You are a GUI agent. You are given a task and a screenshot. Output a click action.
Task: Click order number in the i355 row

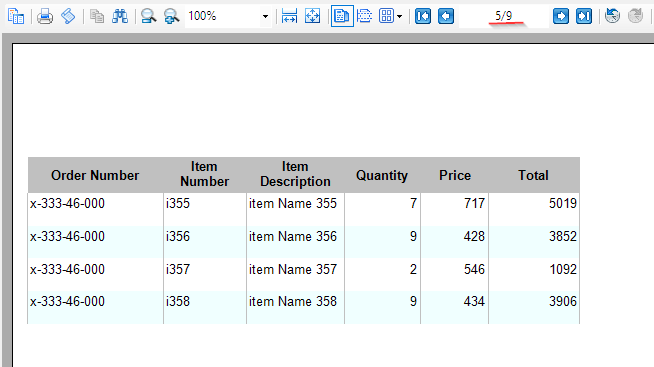click(96, 209)
